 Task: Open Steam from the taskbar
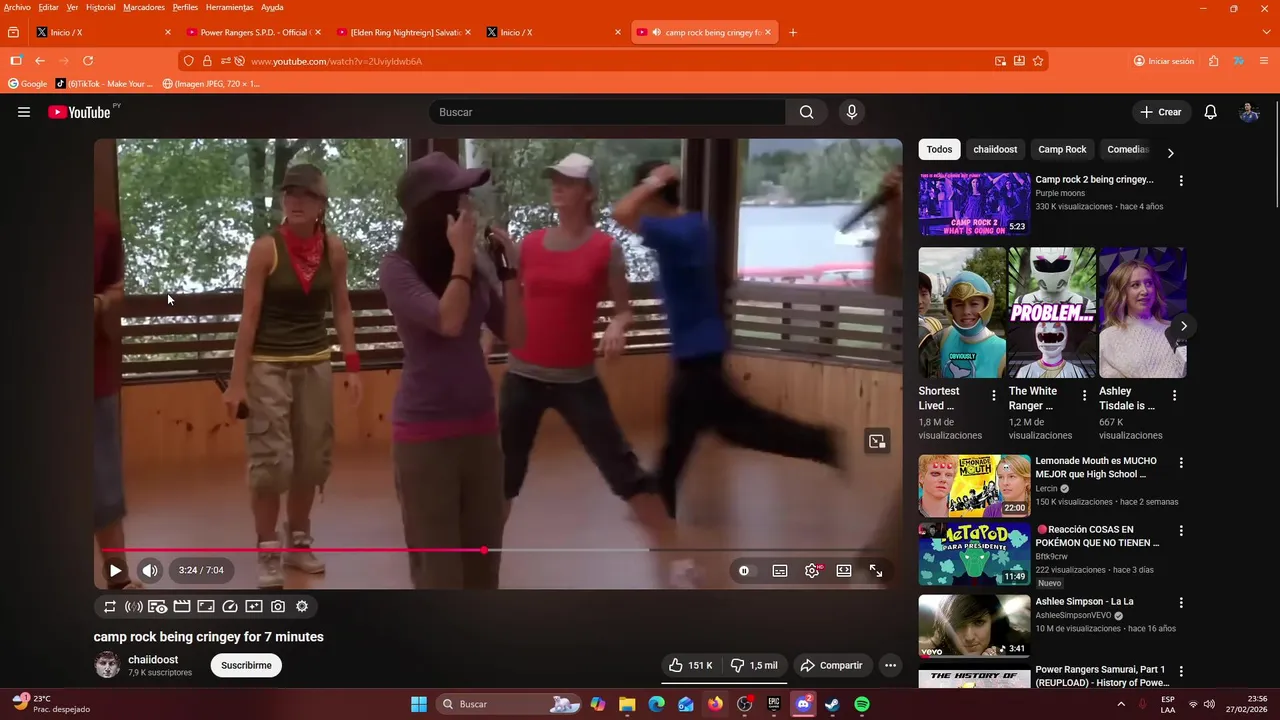(832, 704)
